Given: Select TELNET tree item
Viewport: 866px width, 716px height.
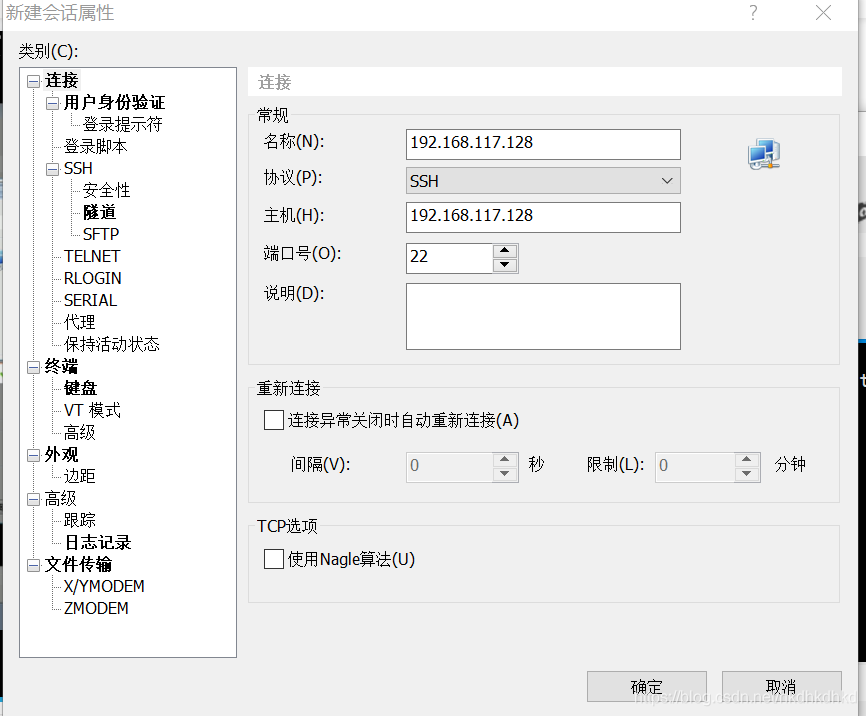Looking at the screenshot, I should point(92,256).
